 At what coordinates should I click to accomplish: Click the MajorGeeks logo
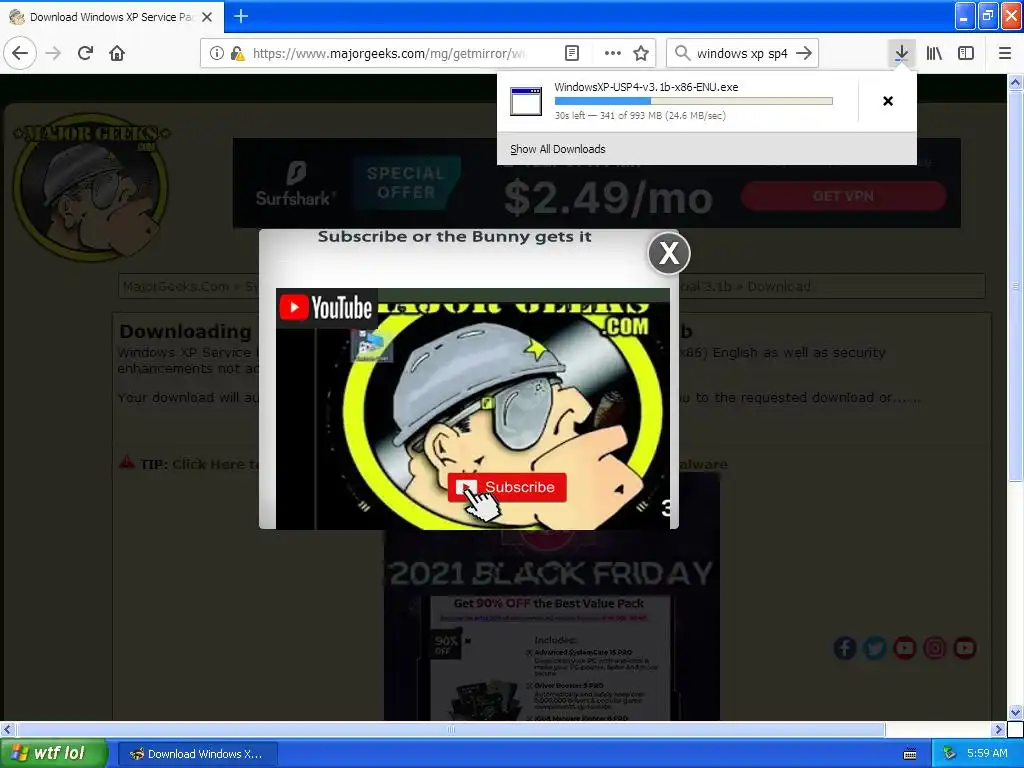(x=91, y=189)
